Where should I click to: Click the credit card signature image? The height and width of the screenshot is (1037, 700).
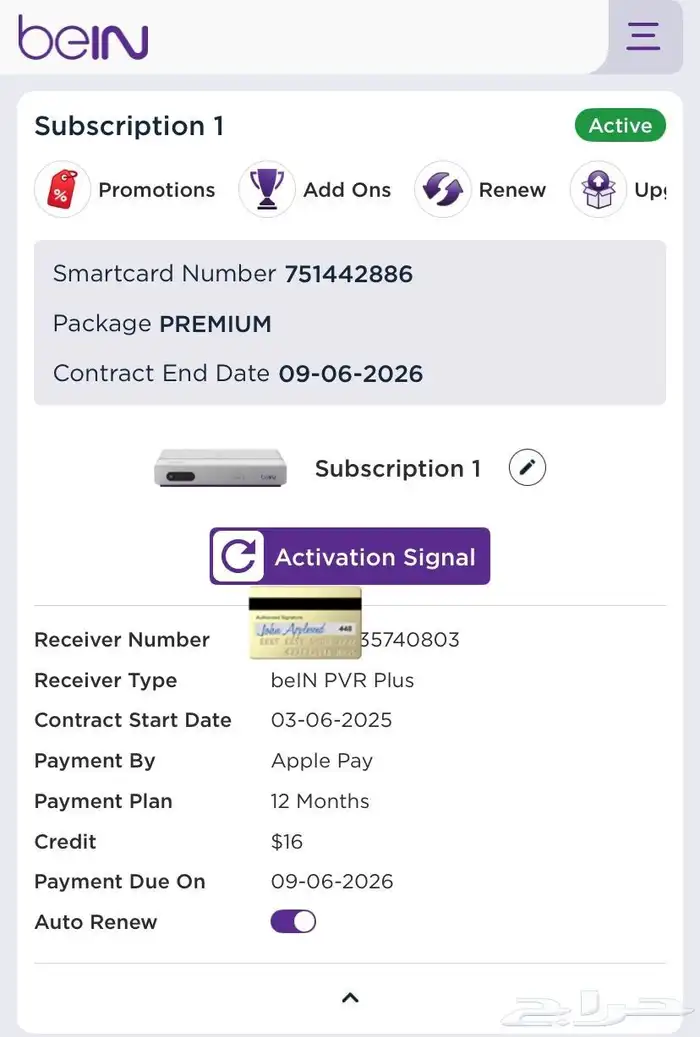[304, 624]
